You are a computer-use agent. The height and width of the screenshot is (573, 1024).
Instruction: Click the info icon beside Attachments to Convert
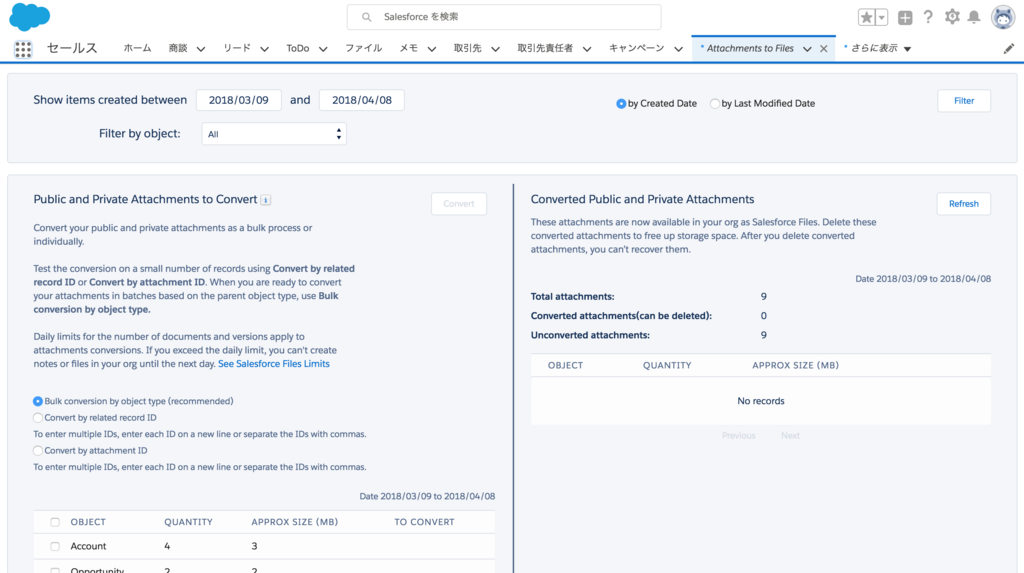(266, 200)
